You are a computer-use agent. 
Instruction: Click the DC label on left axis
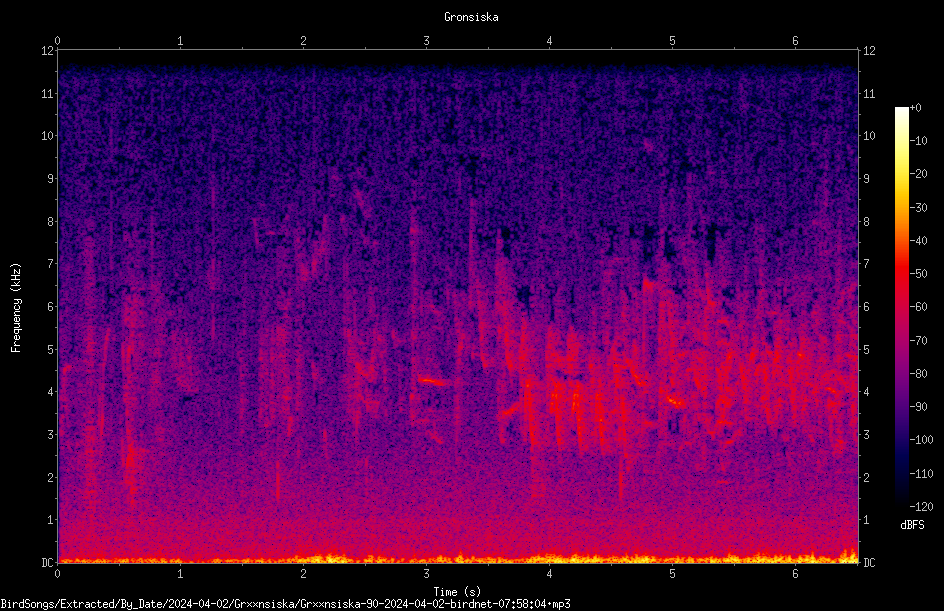coord(47,562)
